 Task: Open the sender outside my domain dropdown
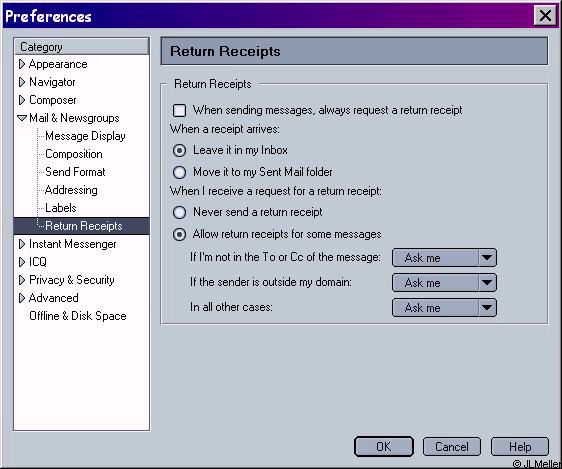[x=444, y=283]
